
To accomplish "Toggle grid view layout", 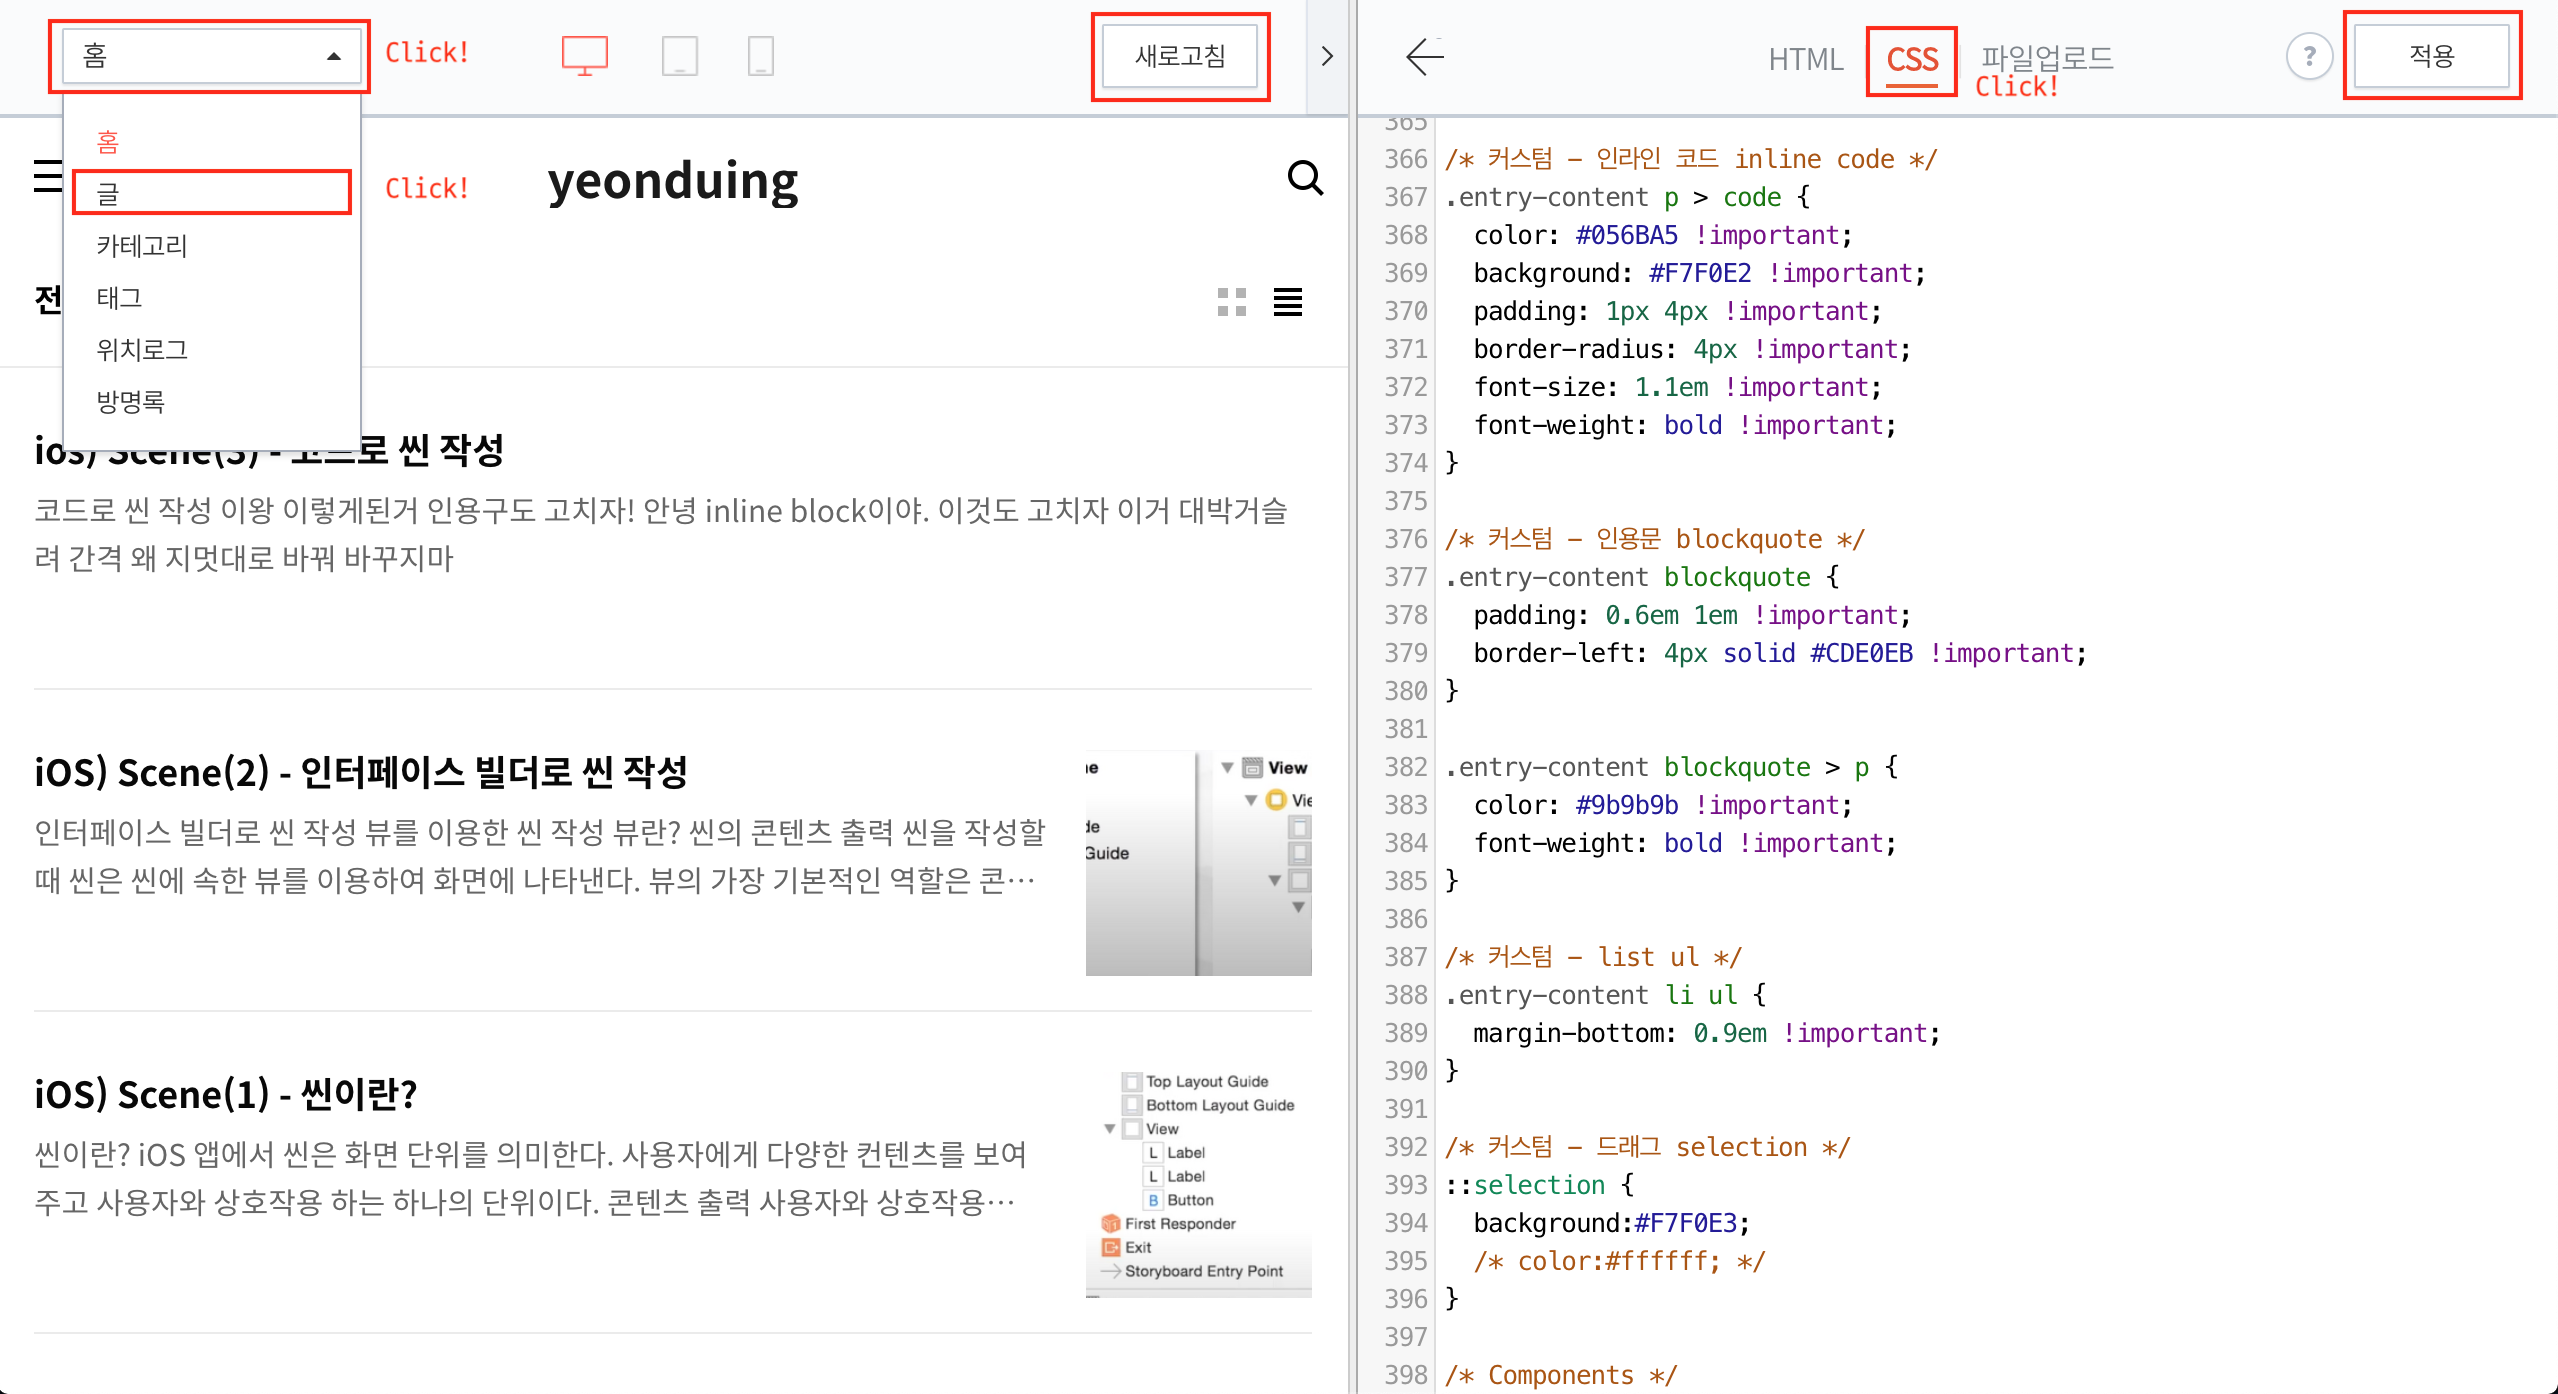I will [1231, 302].
